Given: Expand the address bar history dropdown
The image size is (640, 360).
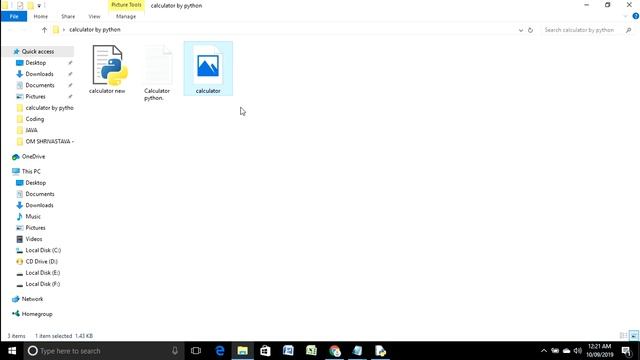Looking at the screenshot, I should click(x=520, y=30).
